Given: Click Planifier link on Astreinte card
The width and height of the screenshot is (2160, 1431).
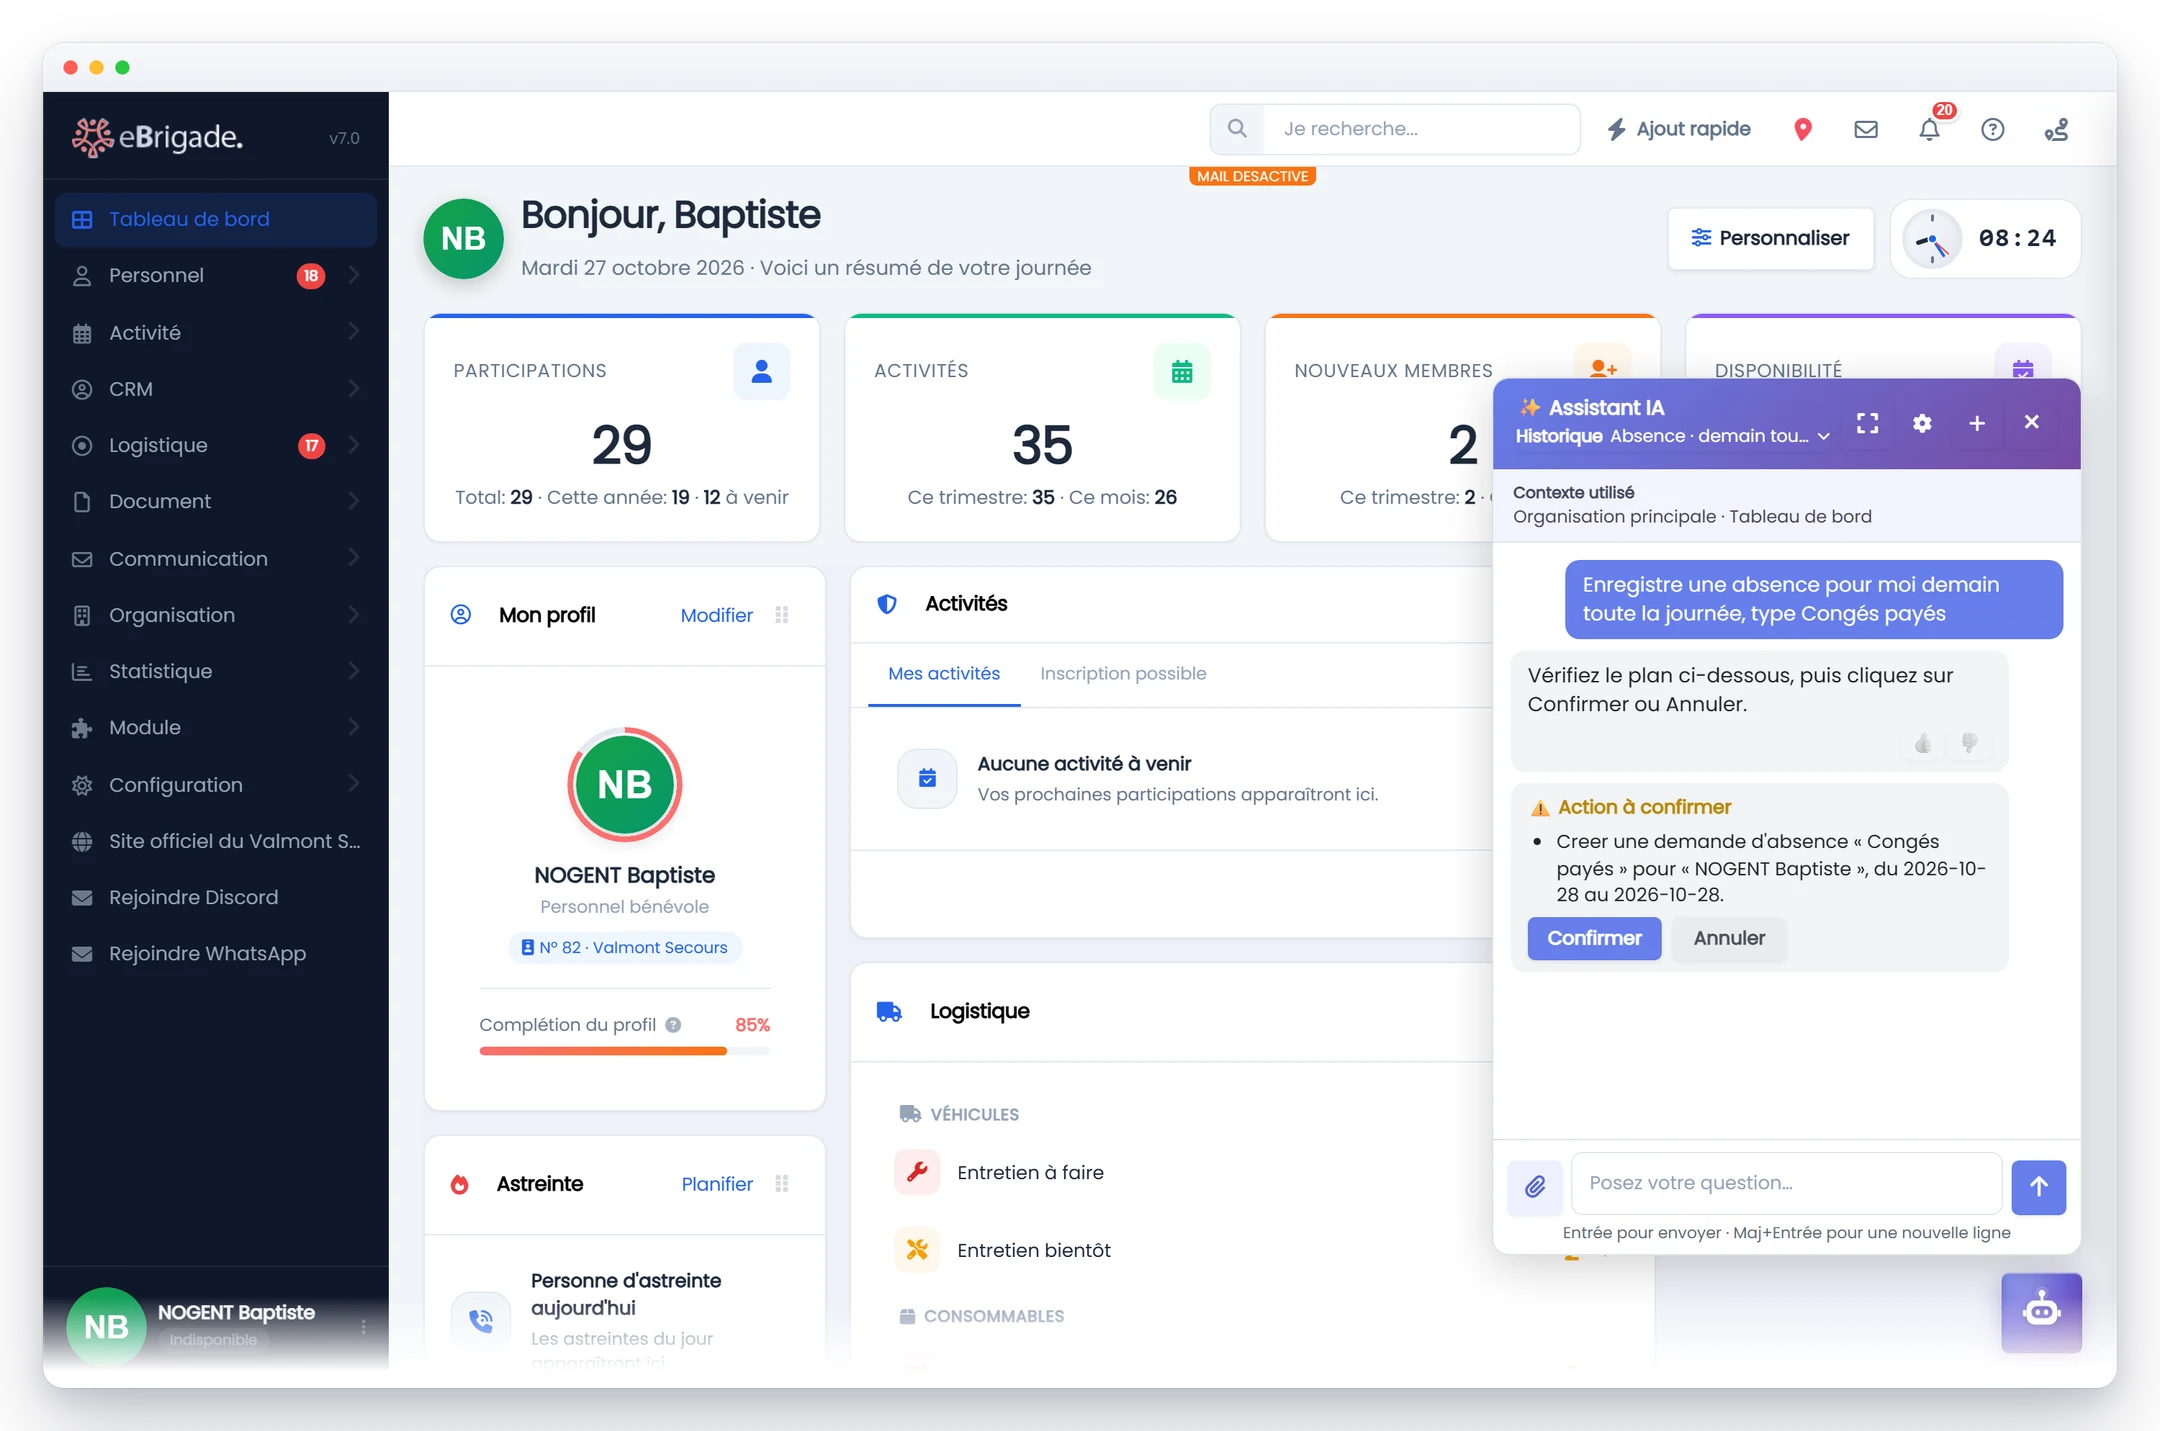Looking at the screenshot, I should [716, 1184].
